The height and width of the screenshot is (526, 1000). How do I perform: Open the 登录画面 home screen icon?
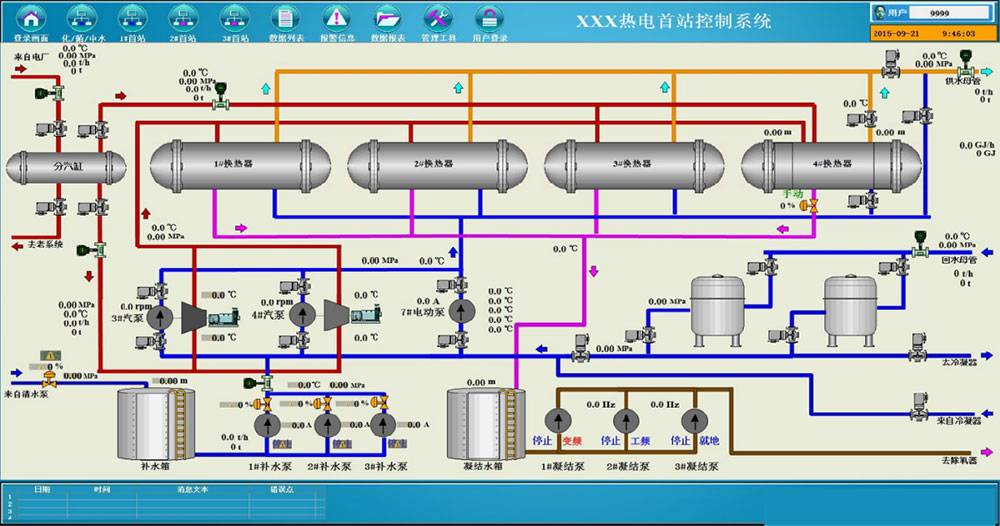point(31,18)
